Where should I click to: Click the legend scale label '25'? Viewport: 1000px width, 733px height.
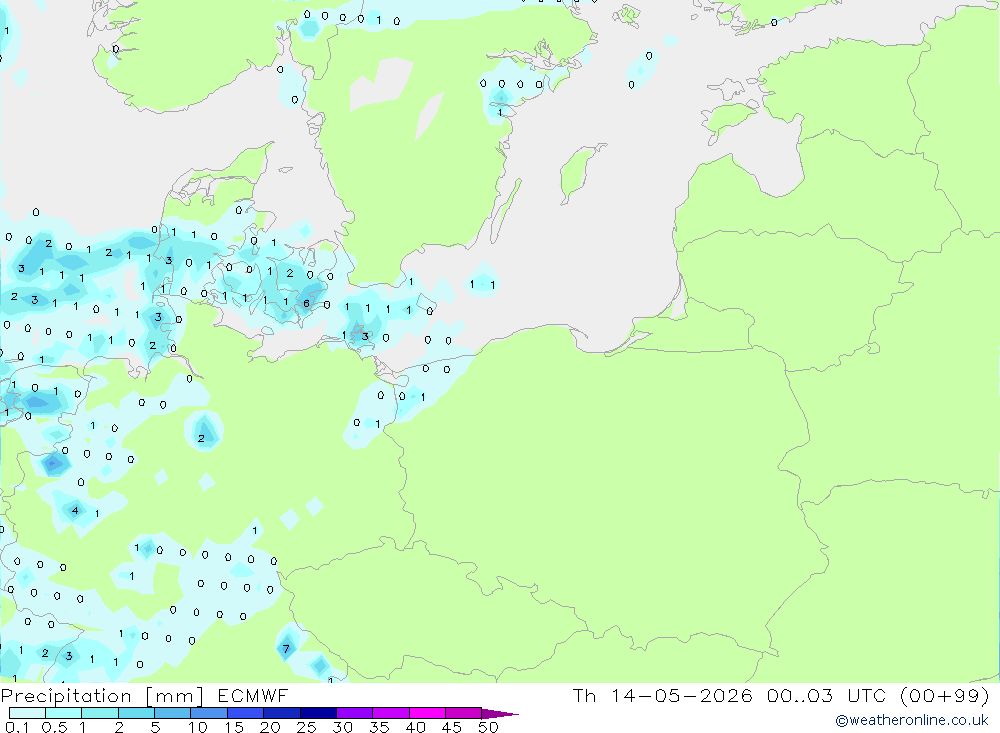[x=307, y=727]
